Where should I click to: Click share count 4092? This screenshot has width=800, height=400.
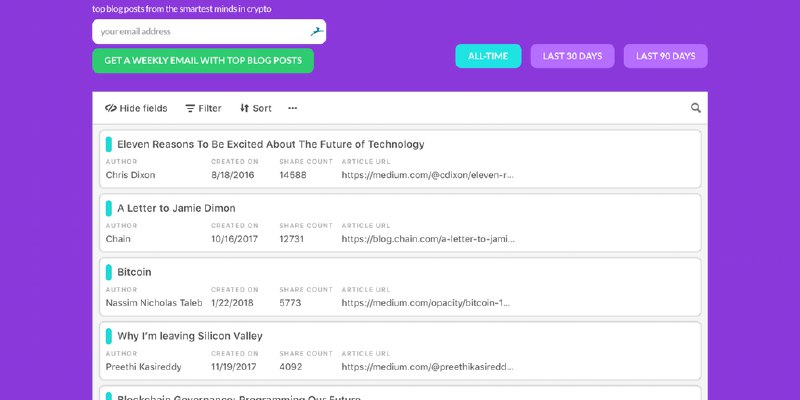291,367
